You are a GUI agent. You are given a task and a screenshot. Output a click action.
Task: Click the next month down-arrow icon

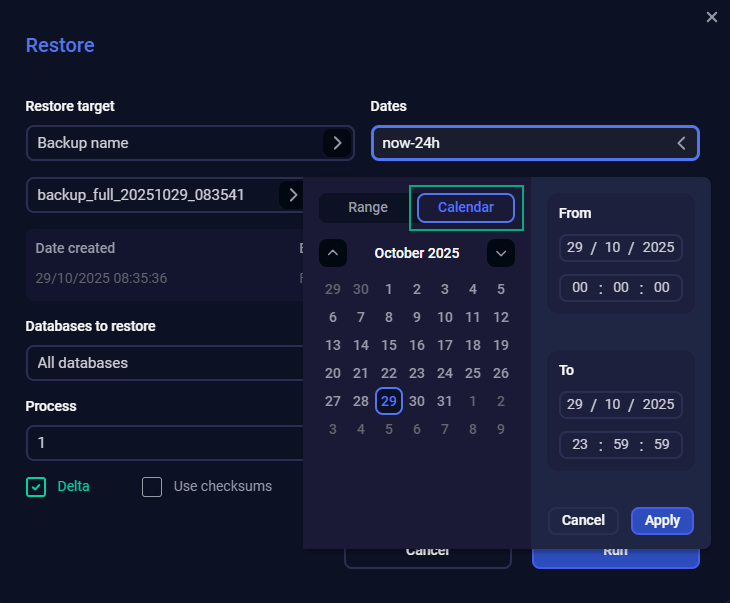coord(501,254)
